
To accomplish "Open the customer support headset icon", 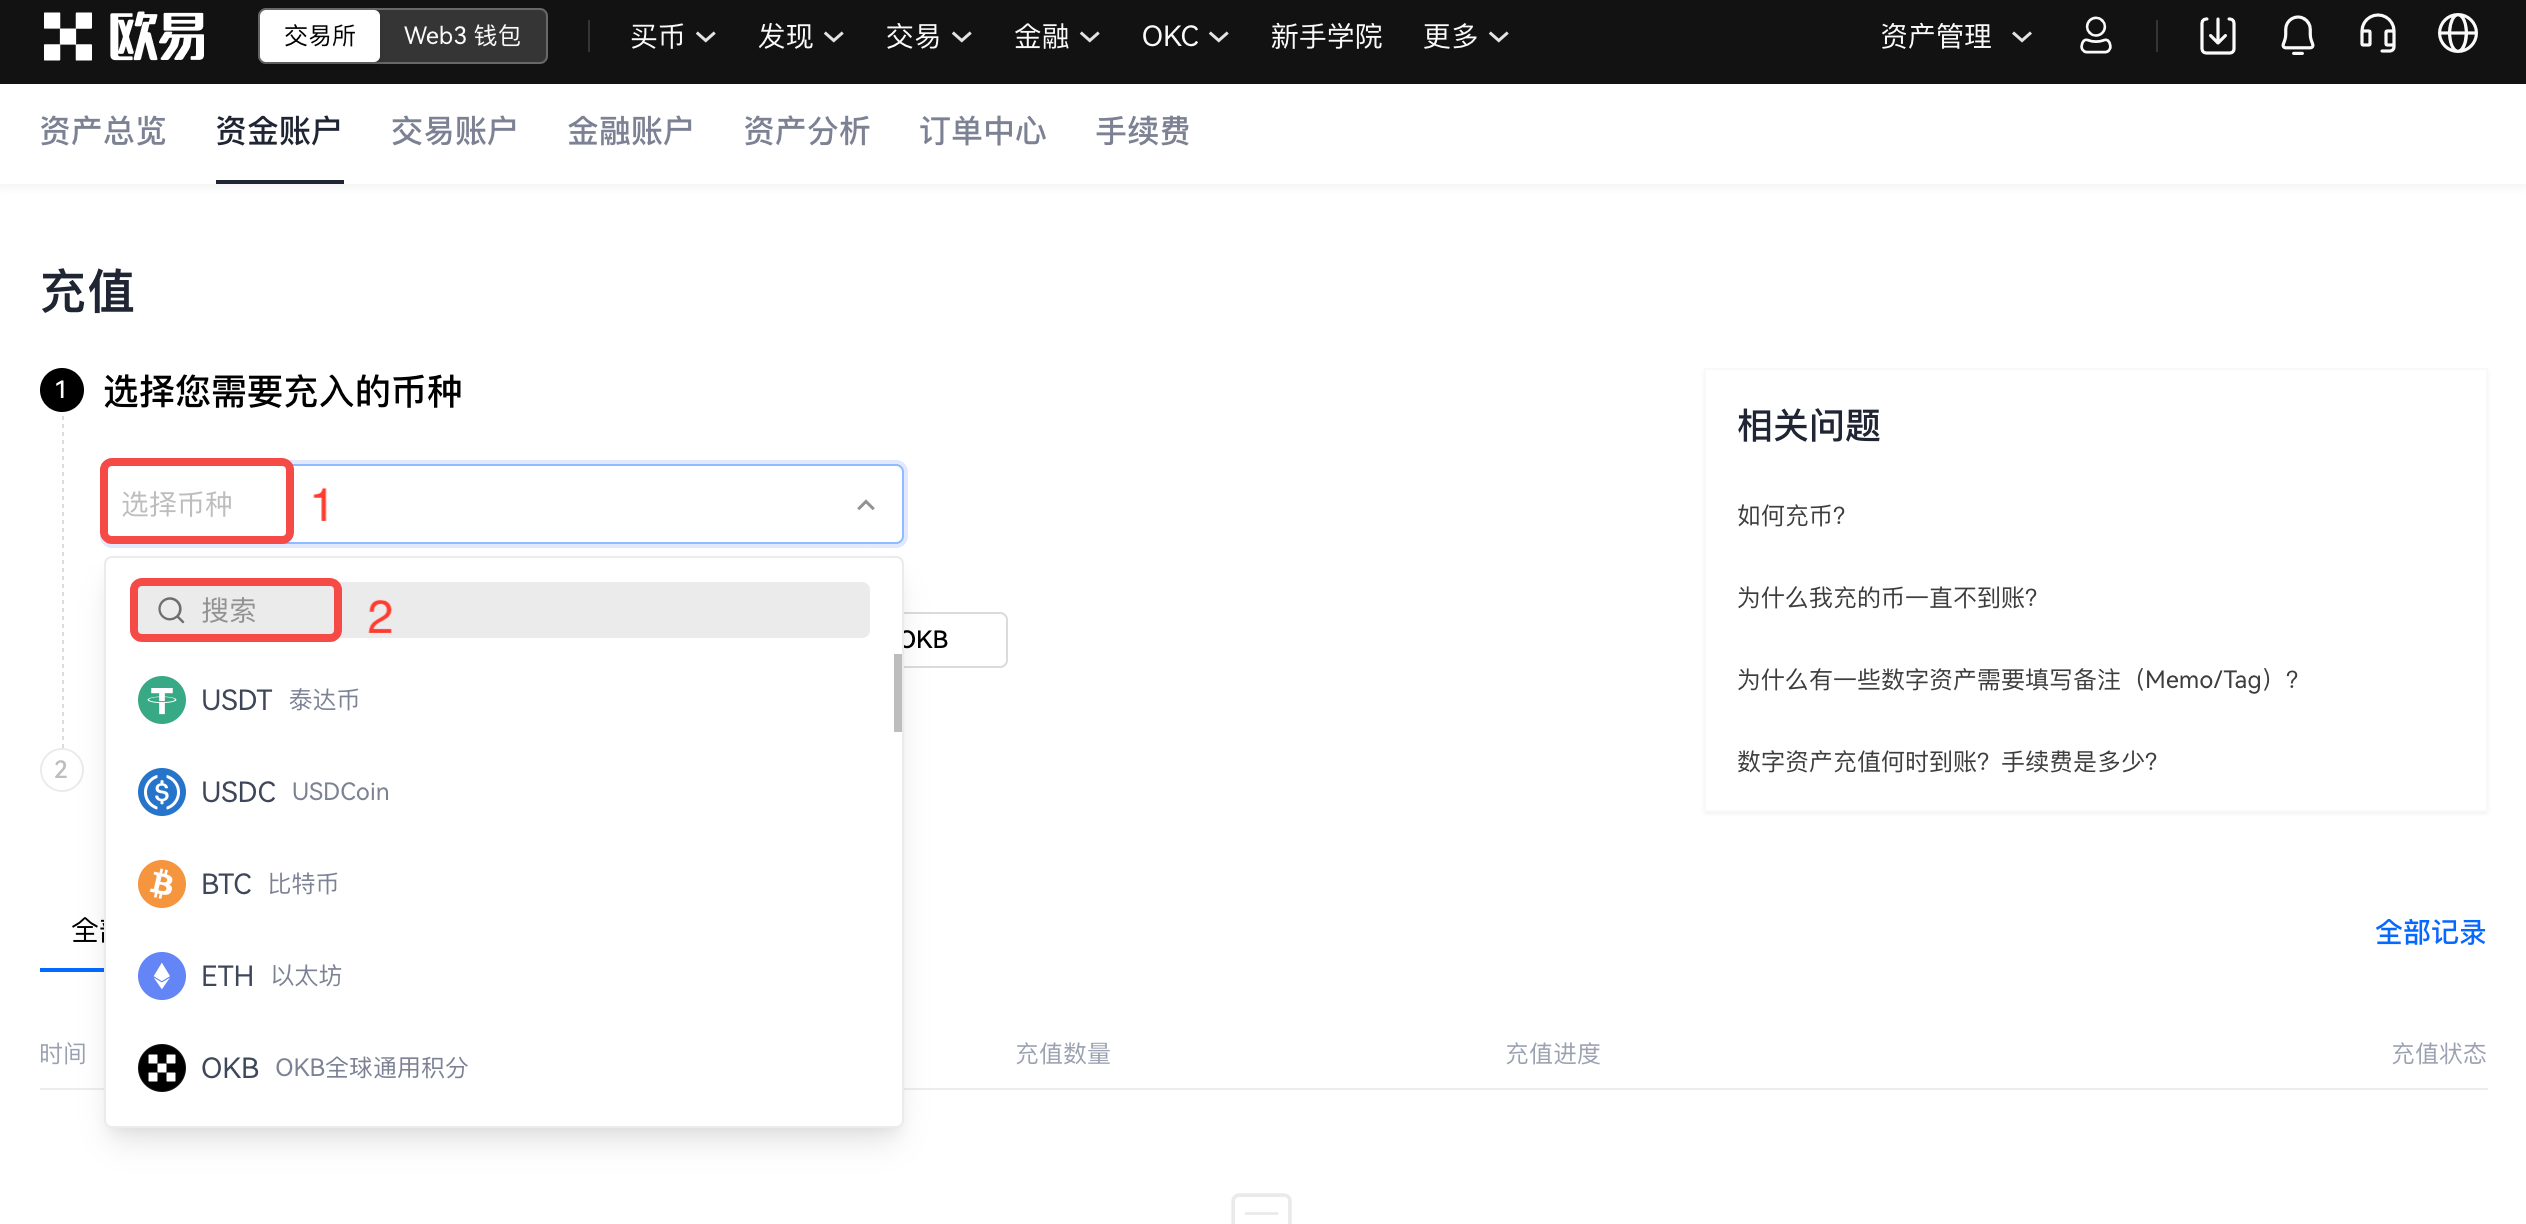I will (x=2377, y=36).
